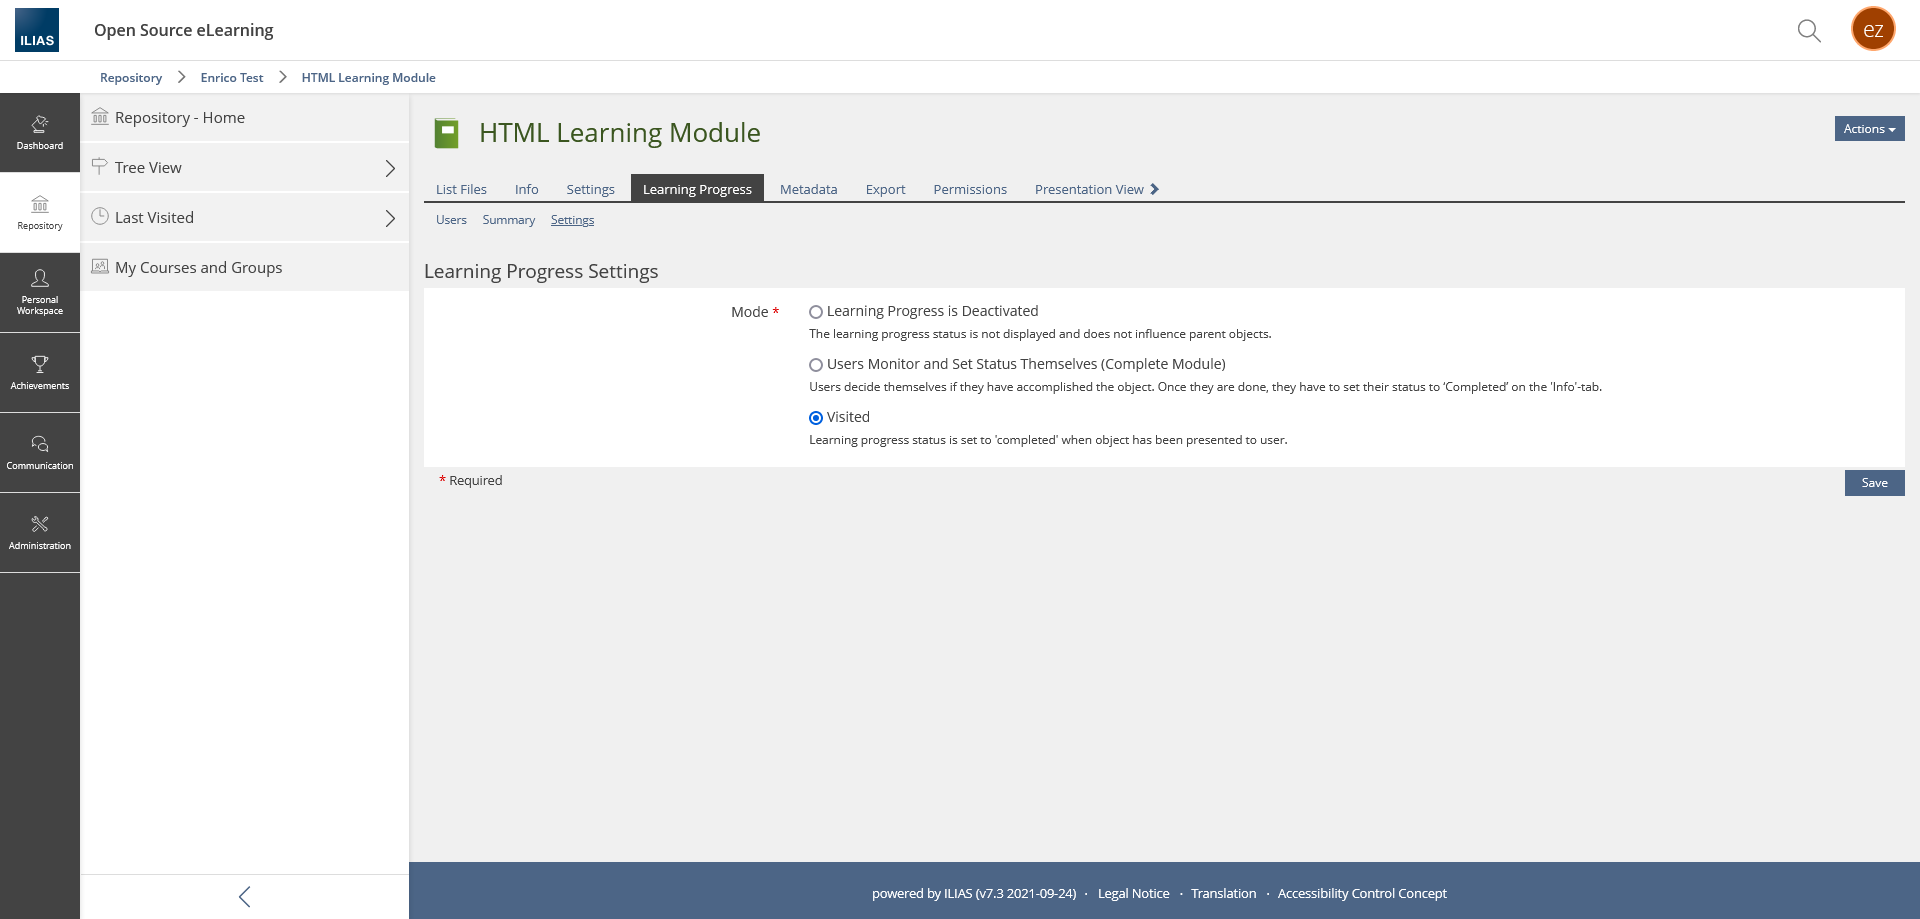This screenshot has height=919, width=1920.
Task: Go to Dashboard in main sidebar
Action: 40,133
